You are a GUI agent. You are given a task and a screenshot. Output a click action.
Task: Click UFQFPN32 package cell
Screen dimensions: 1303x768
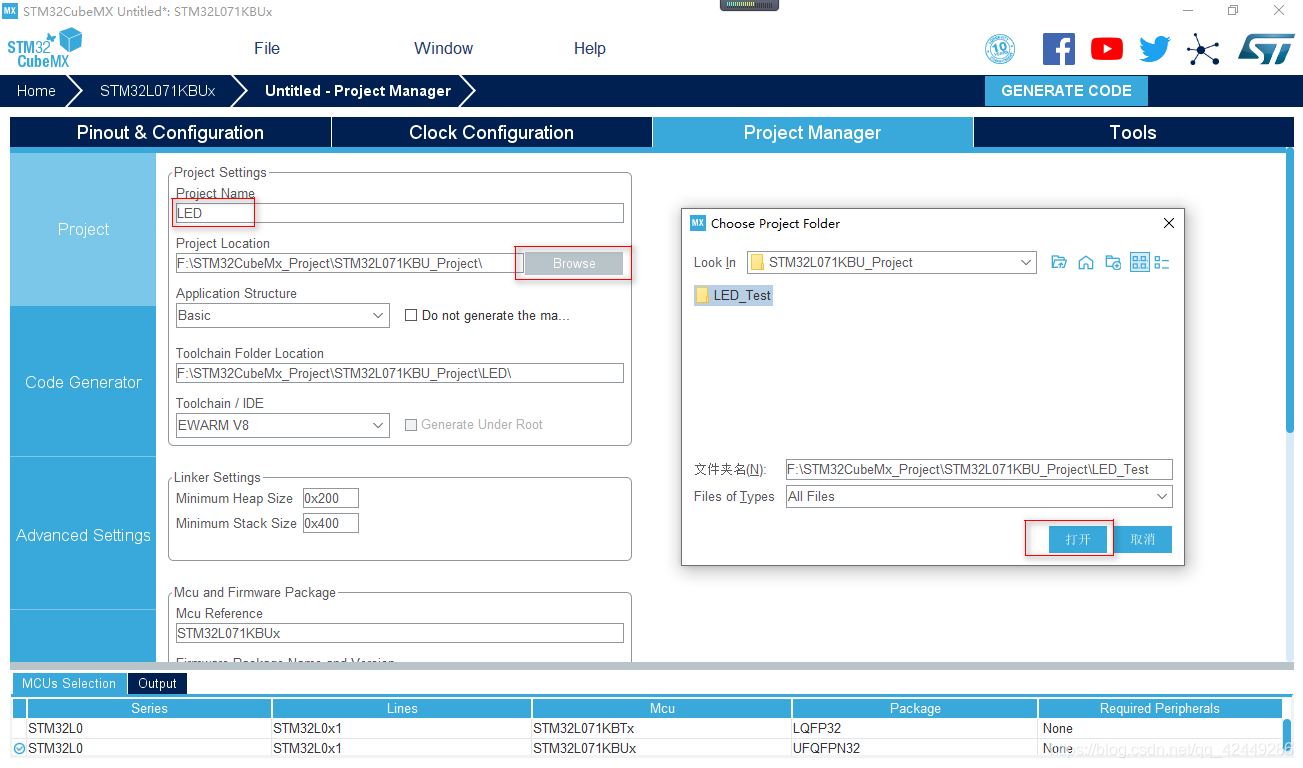click(x=915, y=748)
